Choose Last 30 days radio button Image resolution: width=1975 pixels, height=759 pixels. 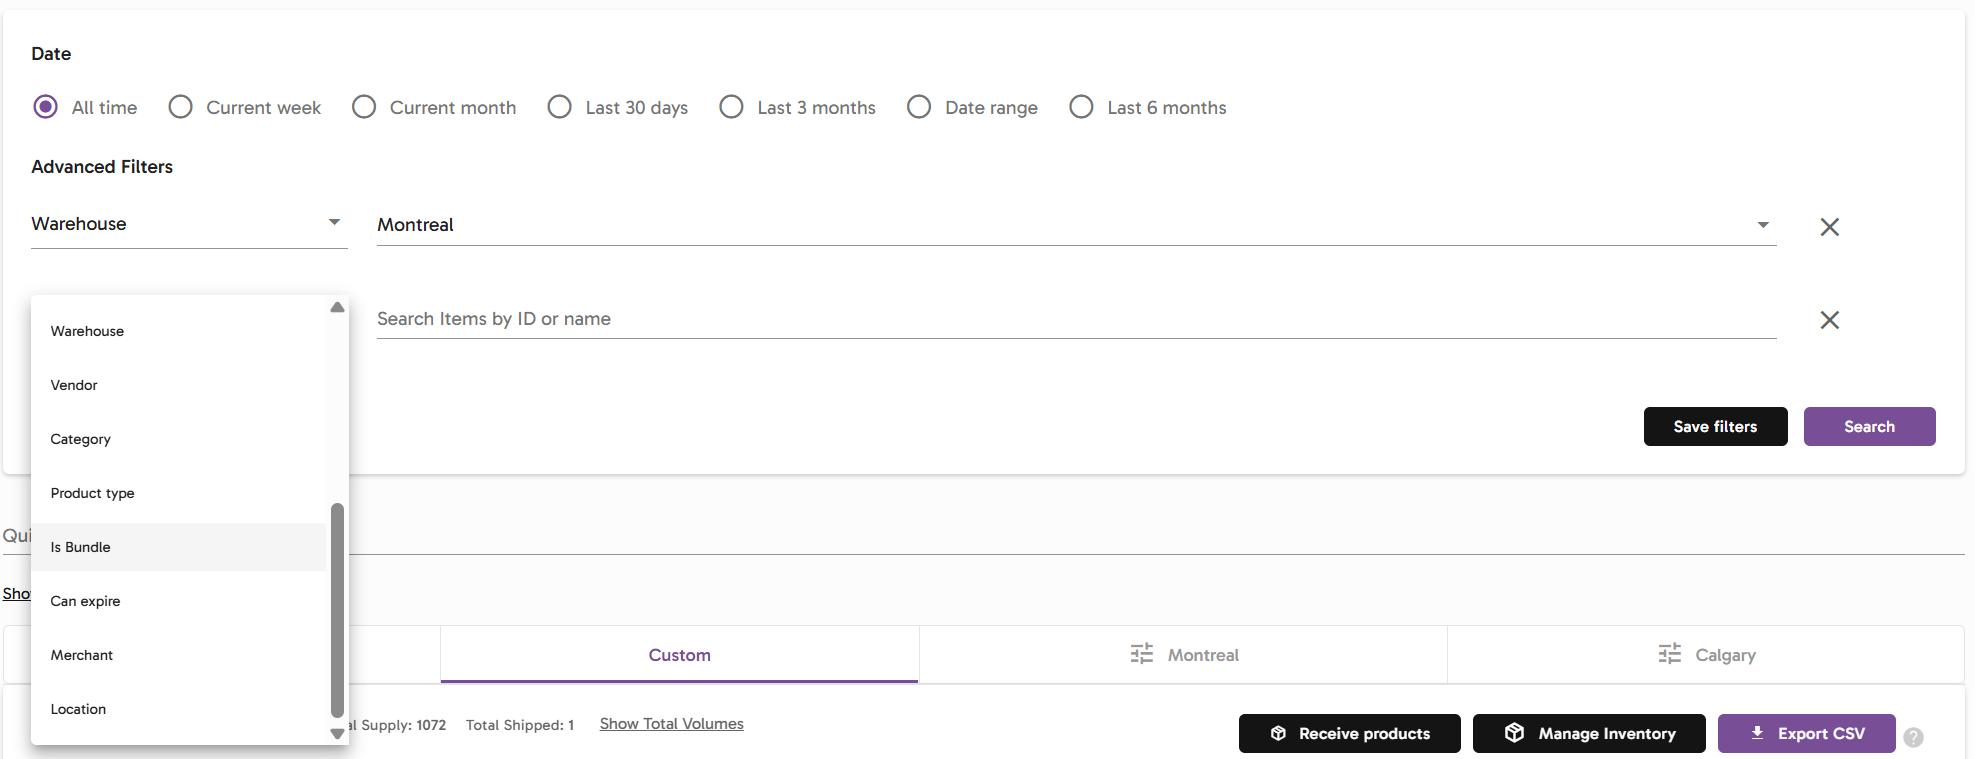(x=560, y=107)
